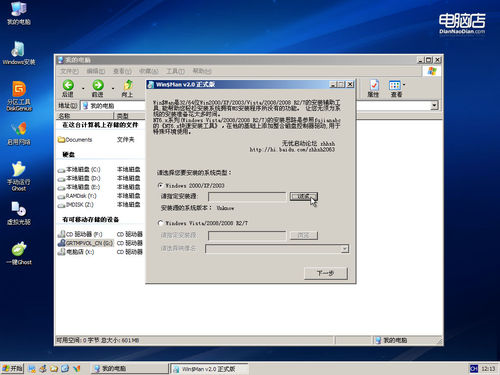Open the 文件(F) menu
This screenshot has width=500, height=375.
point(69,71)
